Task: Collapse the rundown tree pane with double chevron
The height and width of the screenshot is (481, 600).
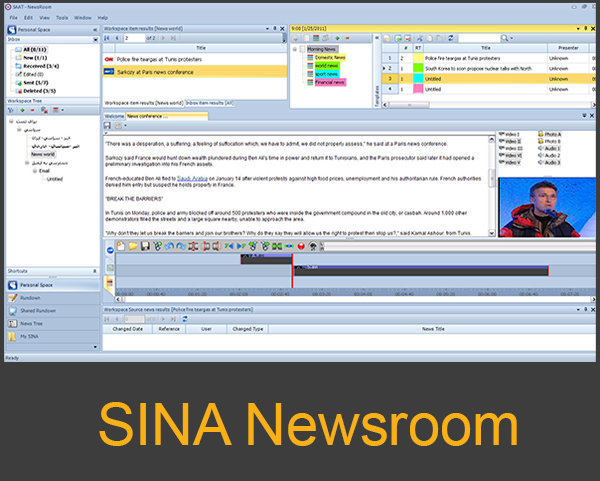Action: pos(377,38)
